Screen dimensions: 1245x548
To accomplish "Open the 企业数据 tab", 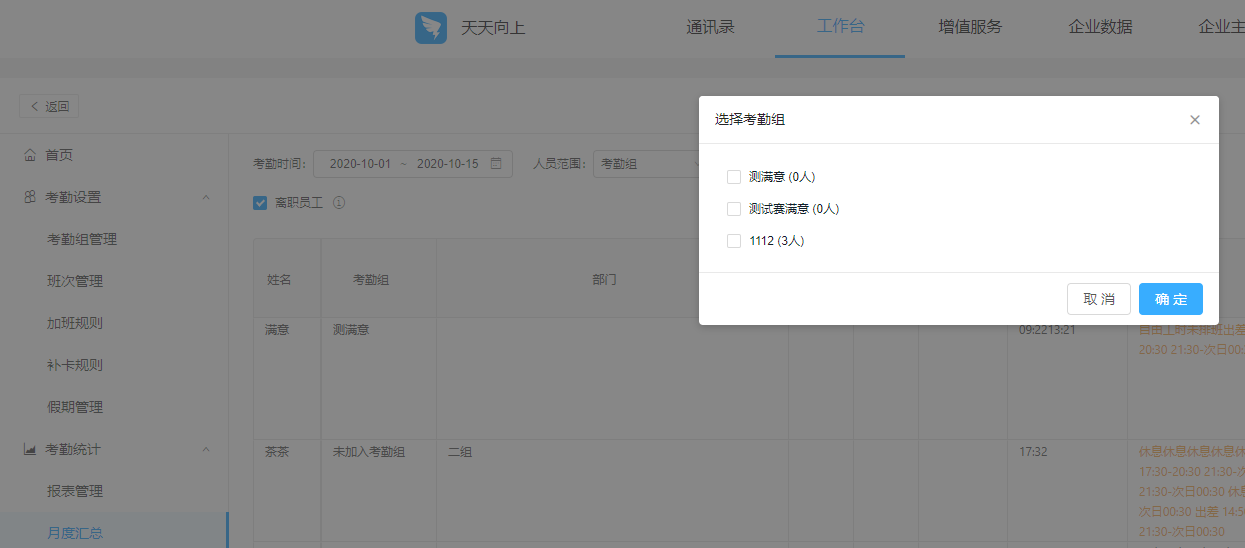I will click(1100, 27).
